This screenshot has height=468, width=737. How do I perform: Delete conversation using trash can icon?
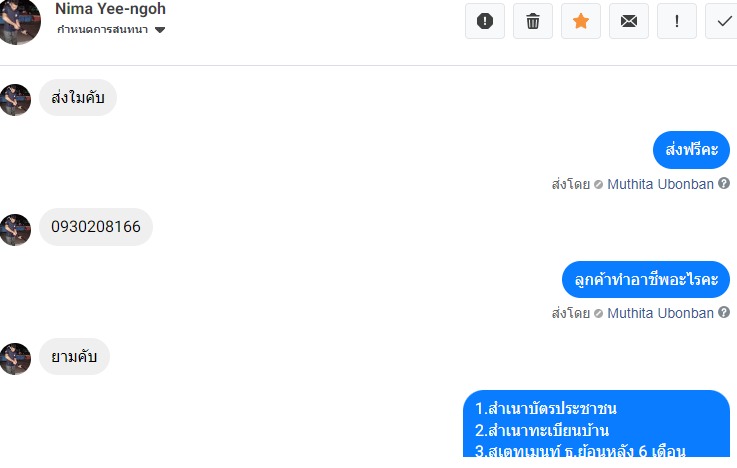tap(533, 21)
